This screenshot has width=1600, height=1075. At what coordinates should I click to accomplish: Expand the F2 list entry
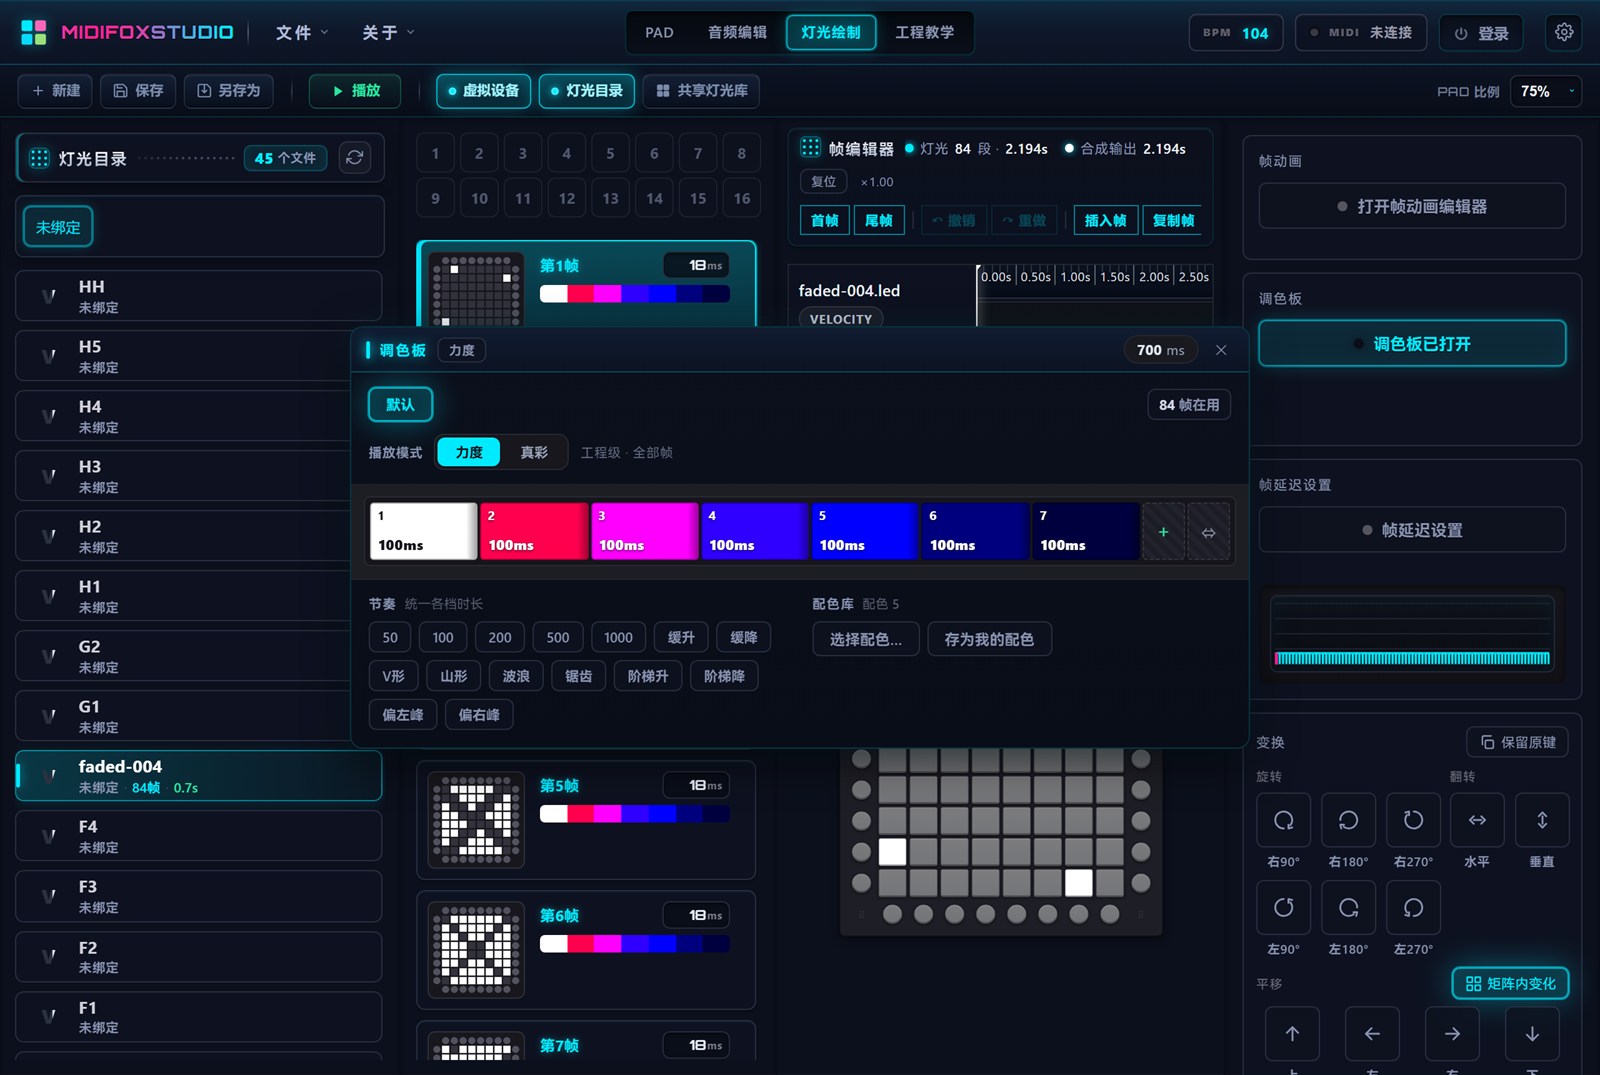[x=198, y=957]
